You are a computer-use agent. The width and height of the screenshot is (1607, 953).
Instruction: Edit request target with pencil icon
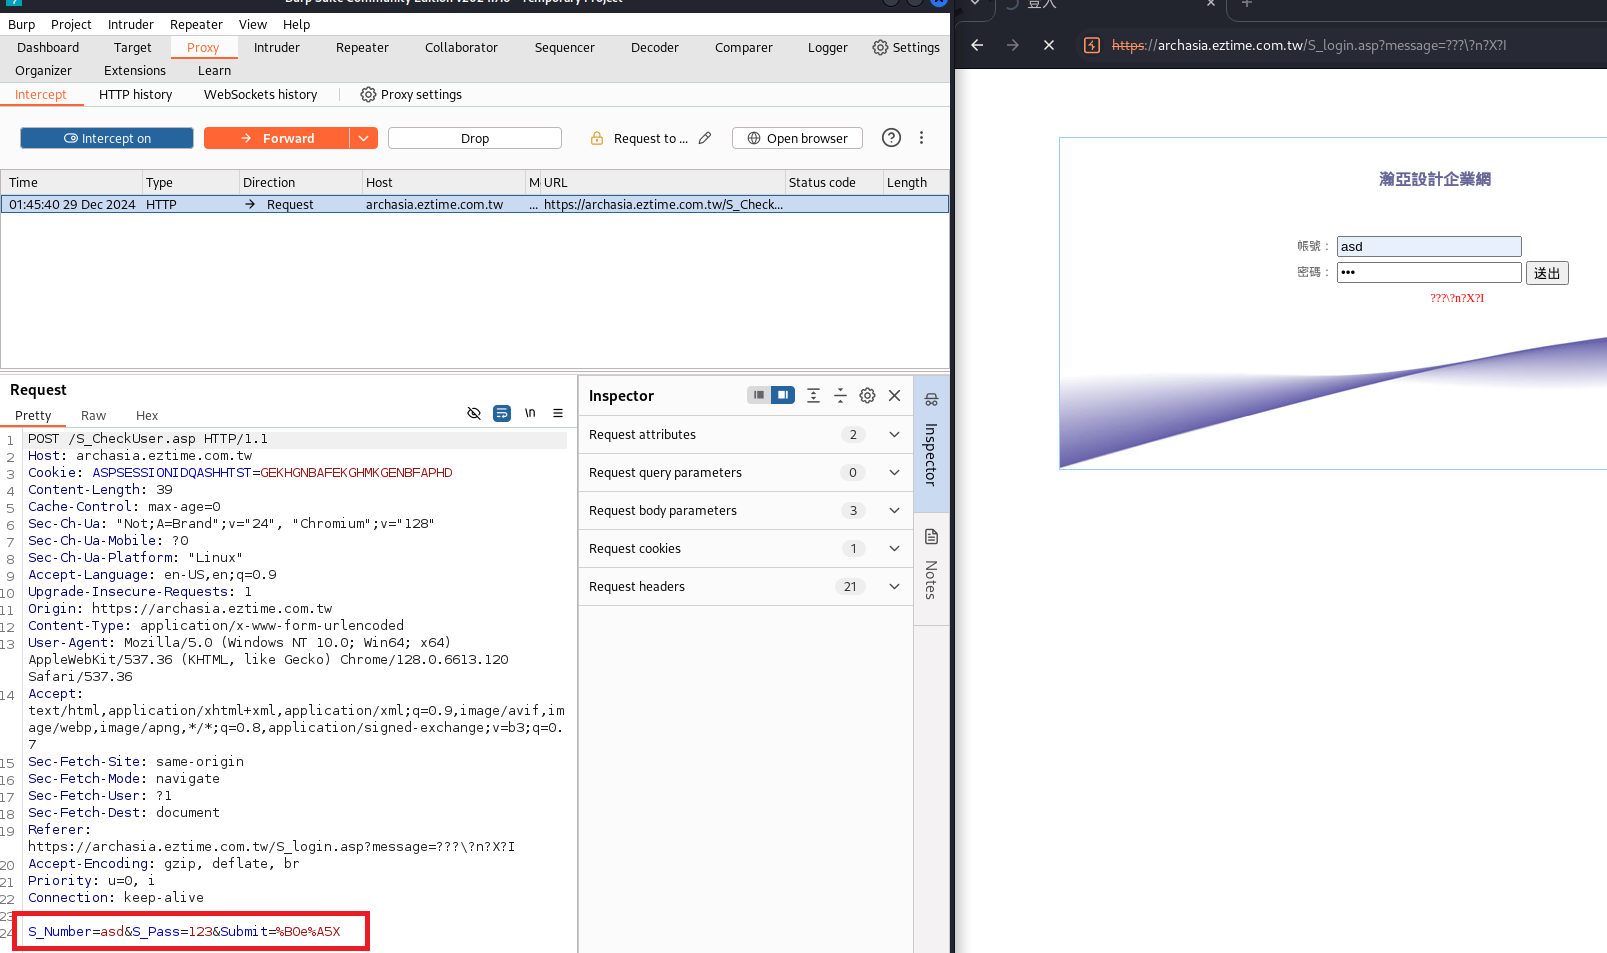(x=705, y=138)
